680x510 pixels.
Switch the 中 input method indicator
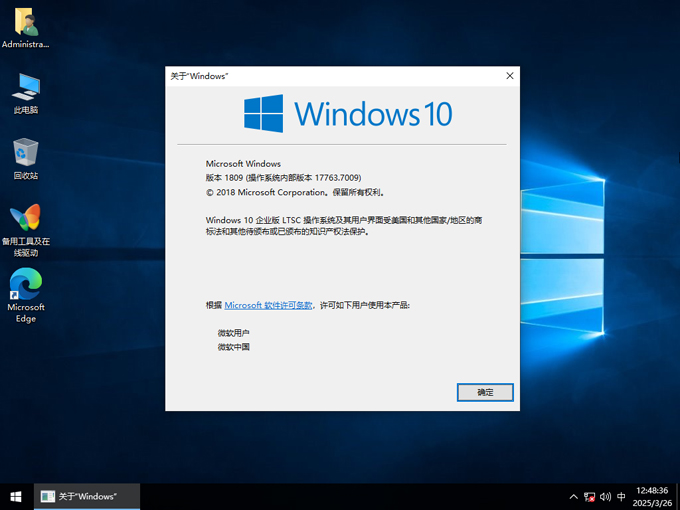621,497
